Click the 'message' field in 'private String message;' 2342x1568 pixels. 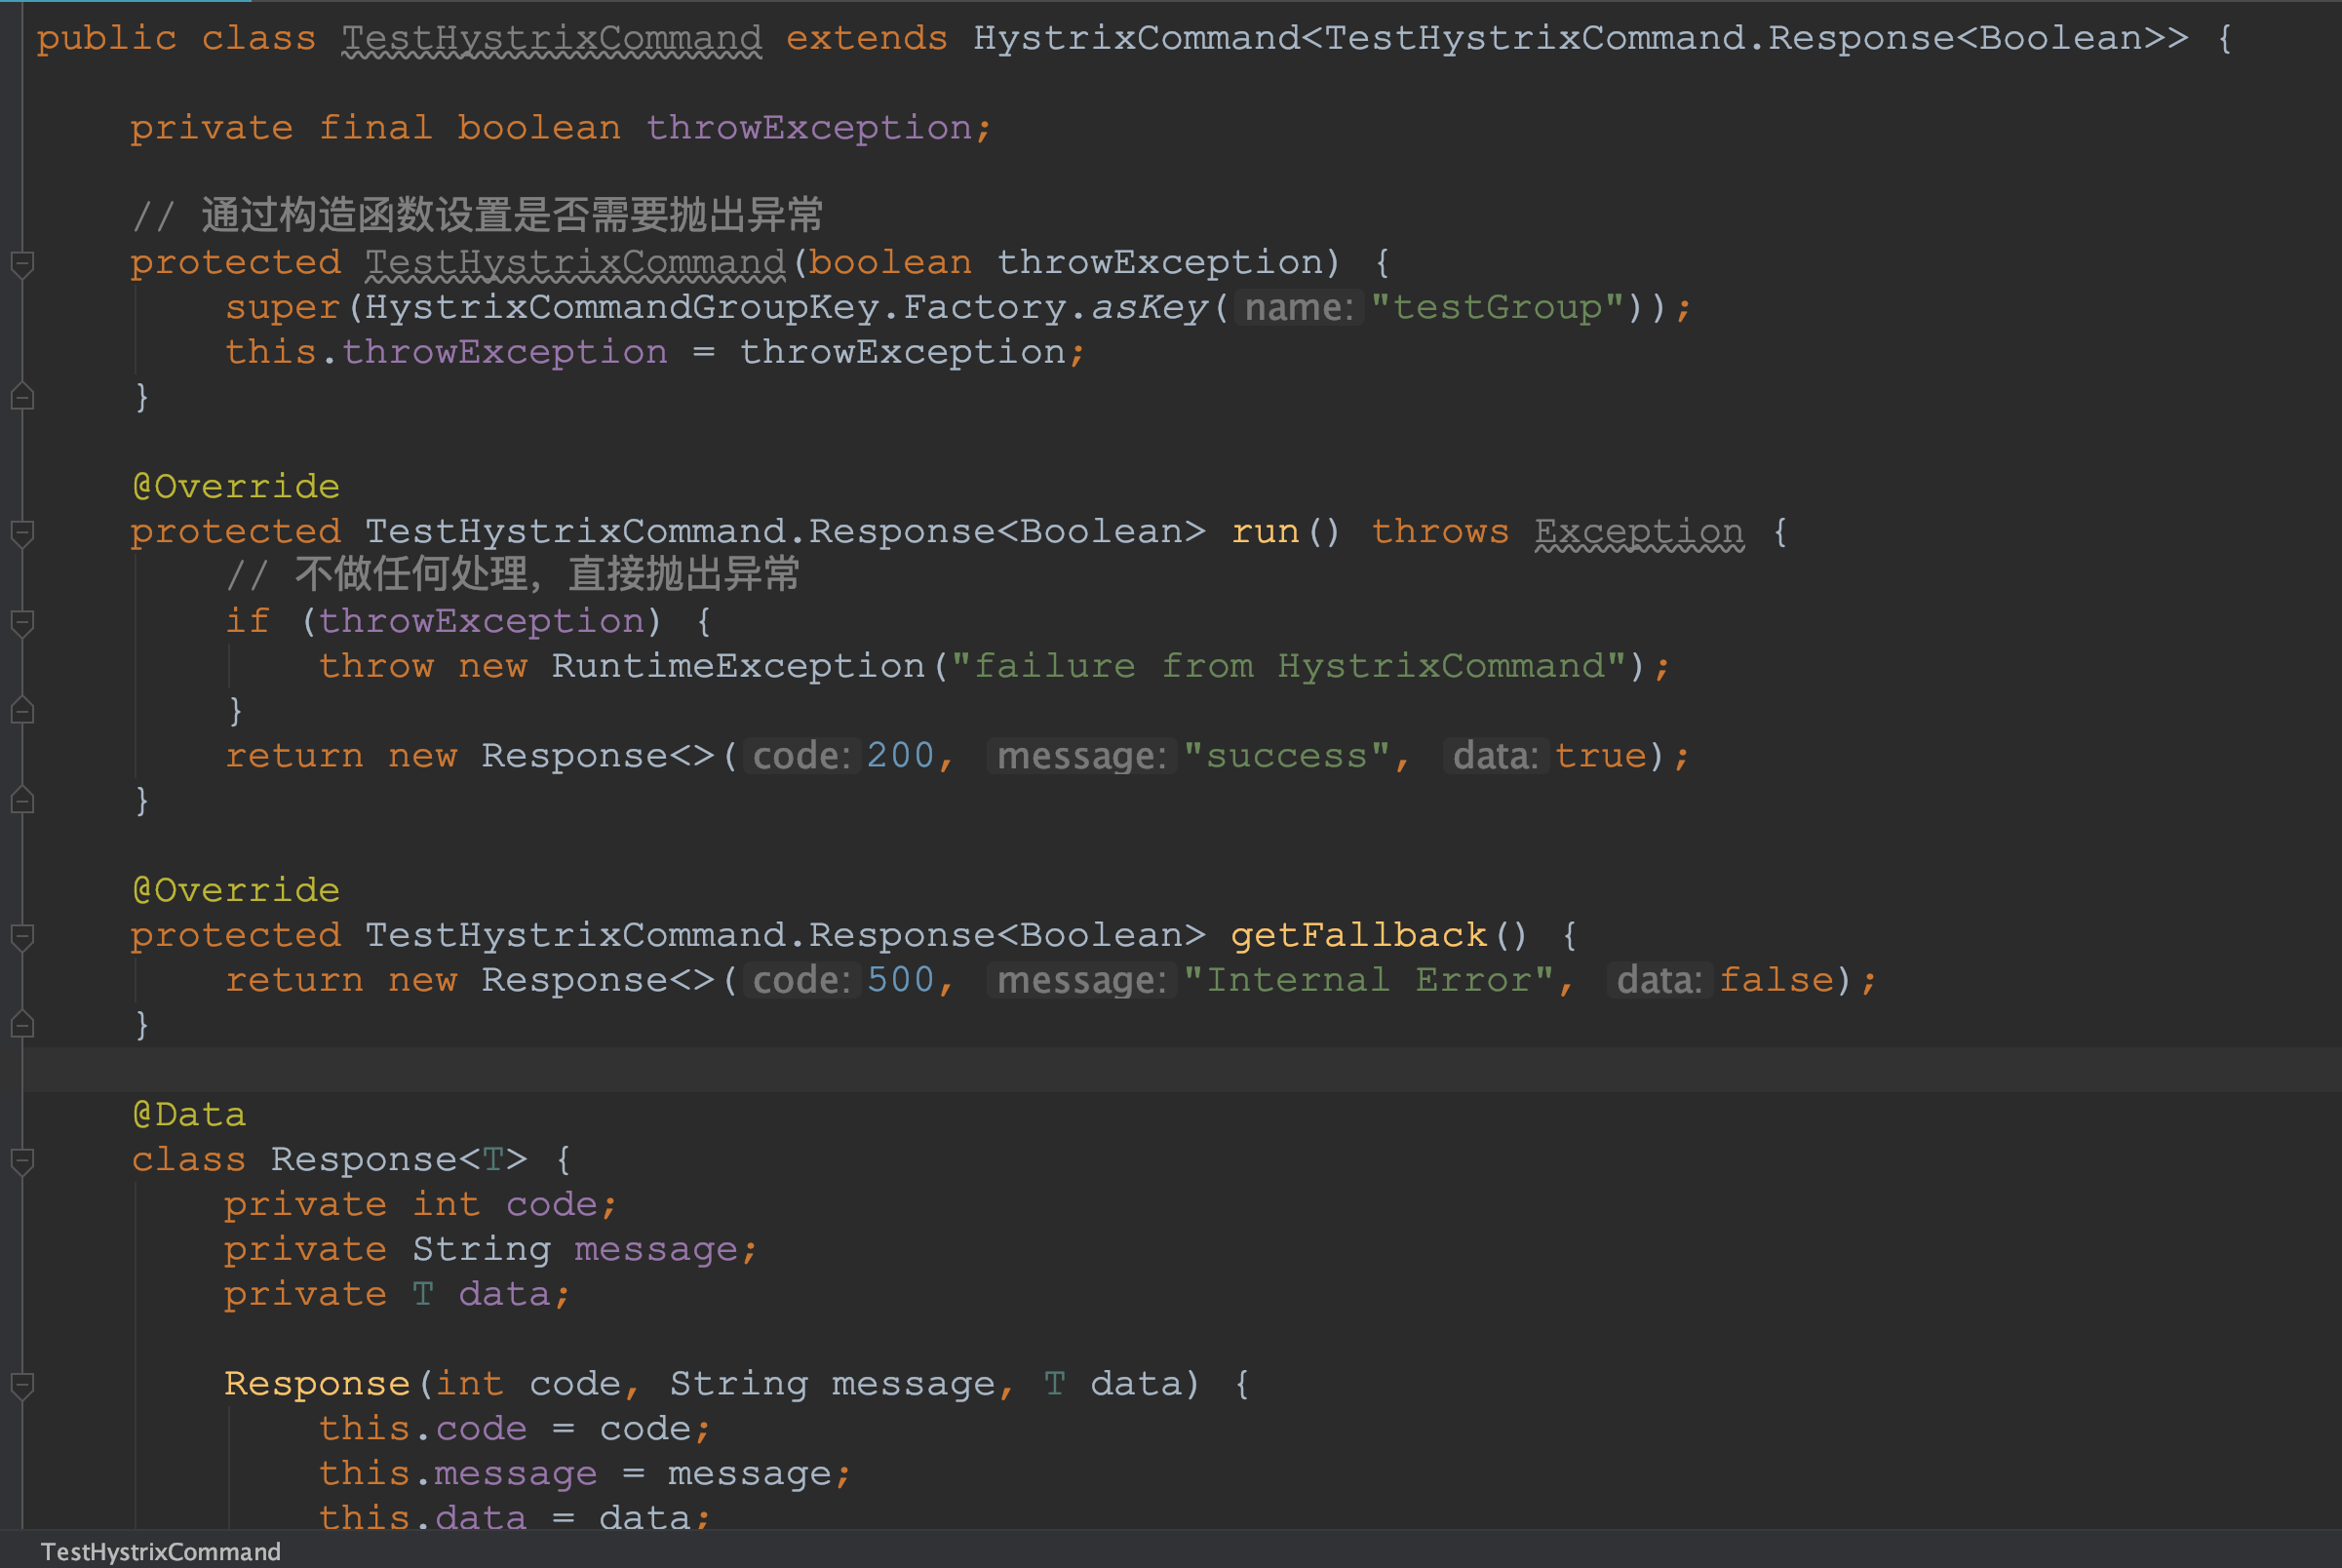click(x=656, y=1250)
